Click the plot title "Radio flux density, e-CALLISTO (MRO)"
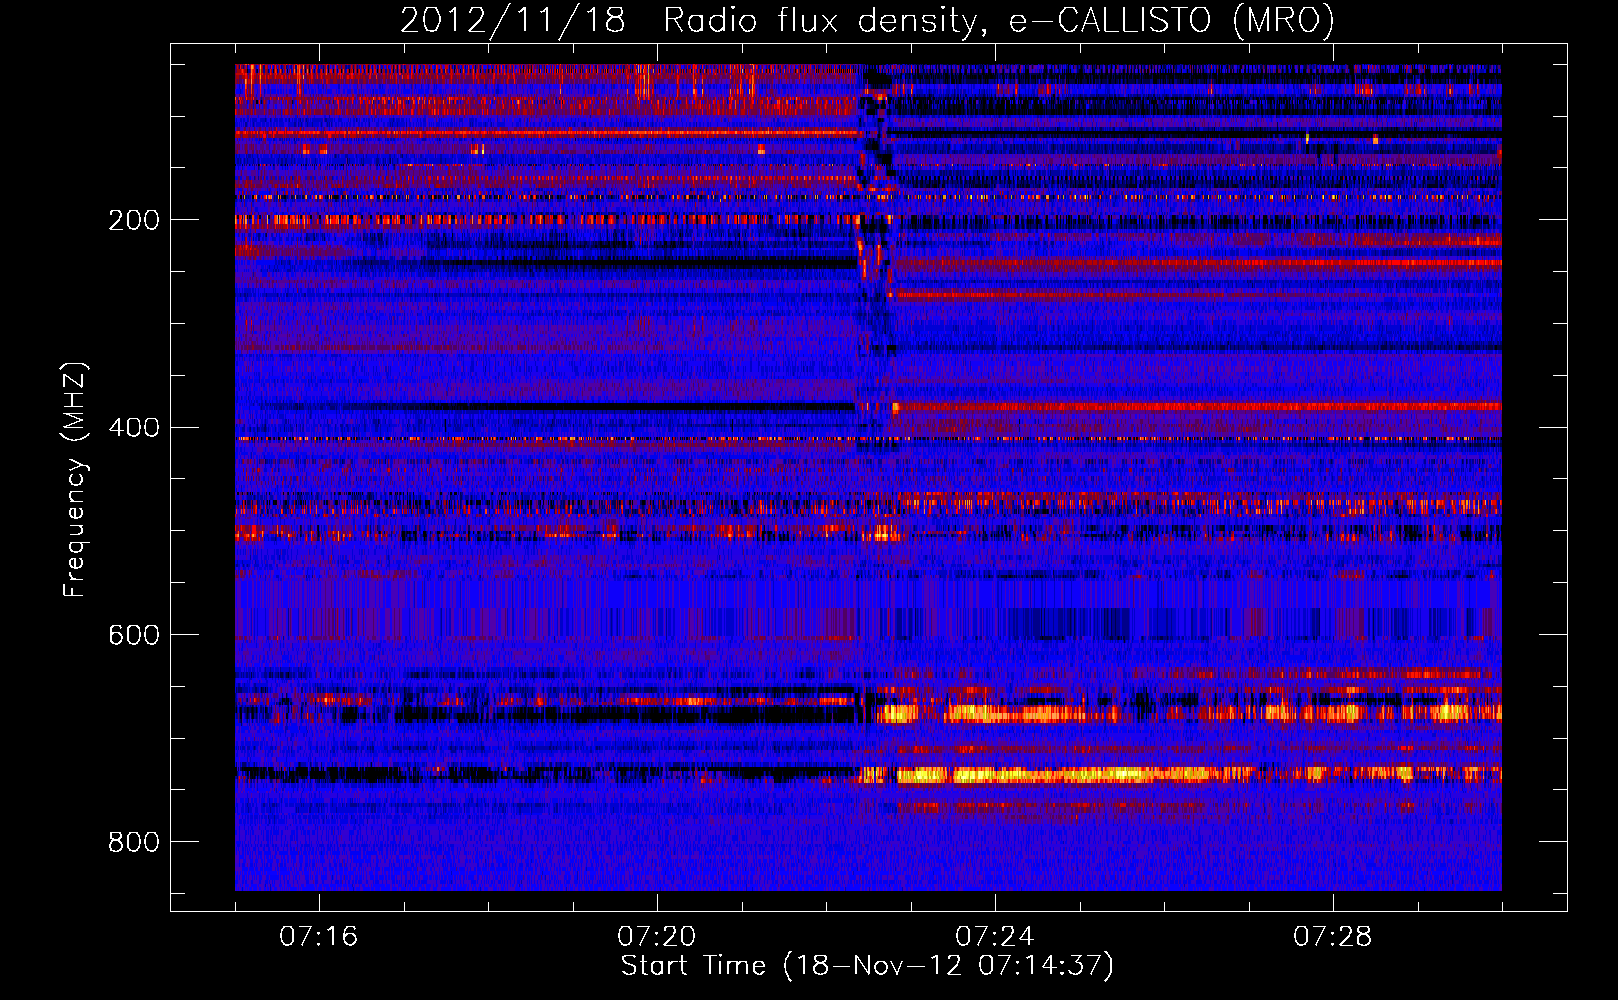The width and height of the screenshot is (1618, 1000). (999, 21)
